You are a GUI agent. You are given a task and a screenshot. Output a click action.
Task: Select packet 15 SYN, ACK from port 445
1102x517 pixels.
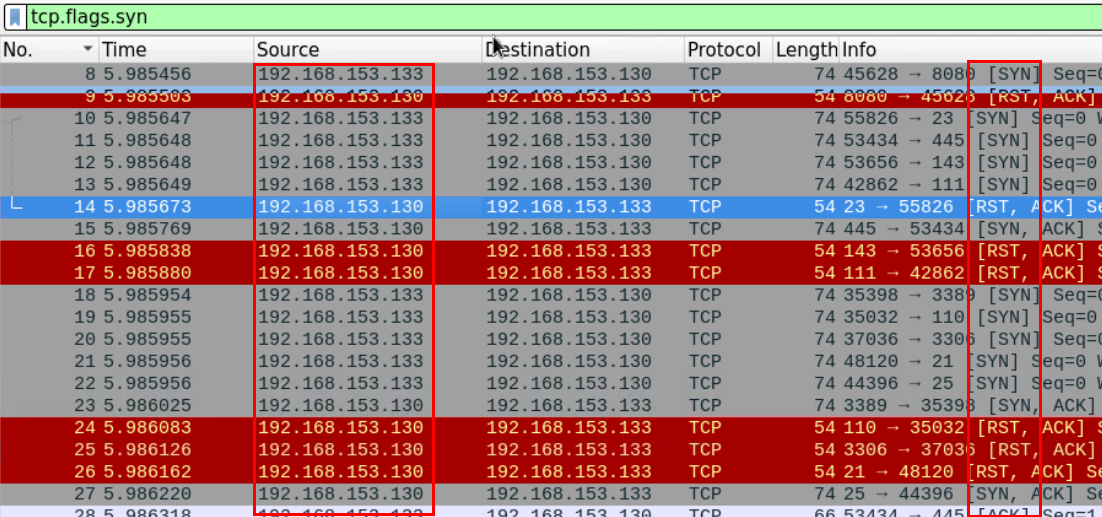[550, 229]
